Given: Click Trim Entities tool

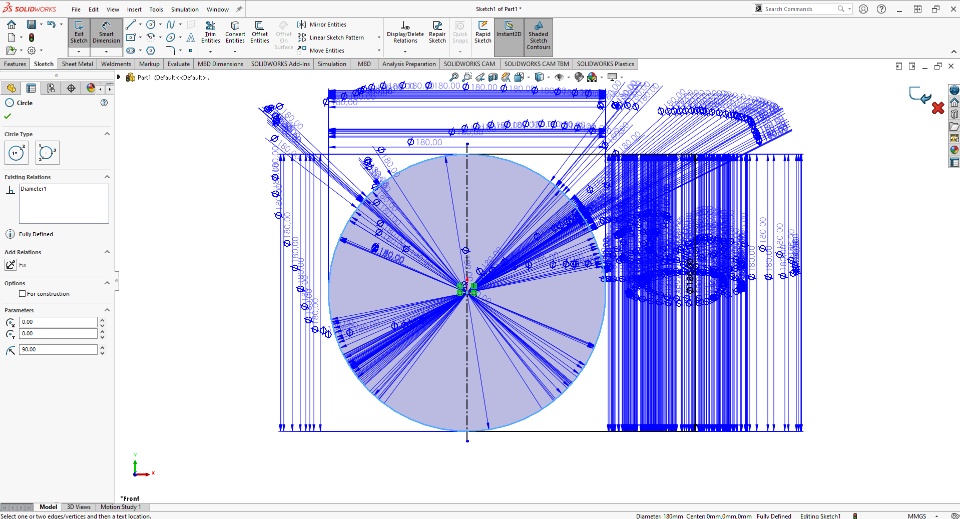Looking at the screenshot, I should coord(211,32).
